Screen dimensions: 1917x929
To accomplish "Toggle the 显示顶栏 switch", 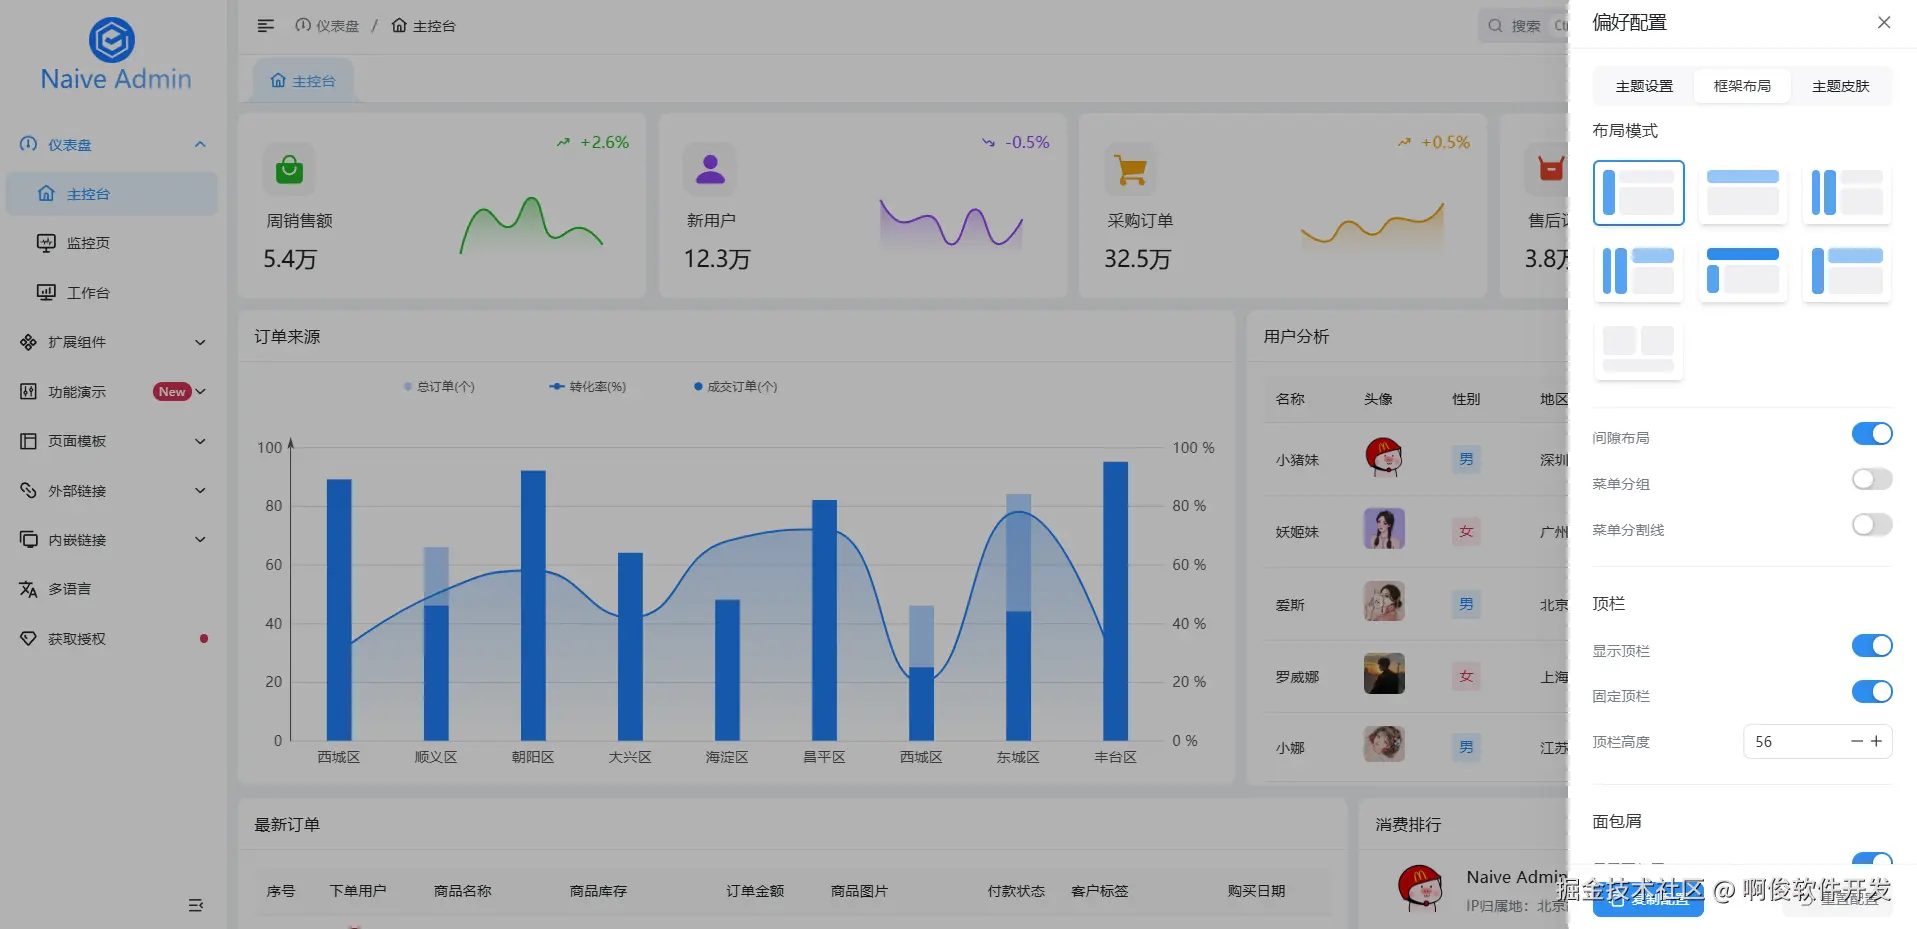I will 1872,646.
